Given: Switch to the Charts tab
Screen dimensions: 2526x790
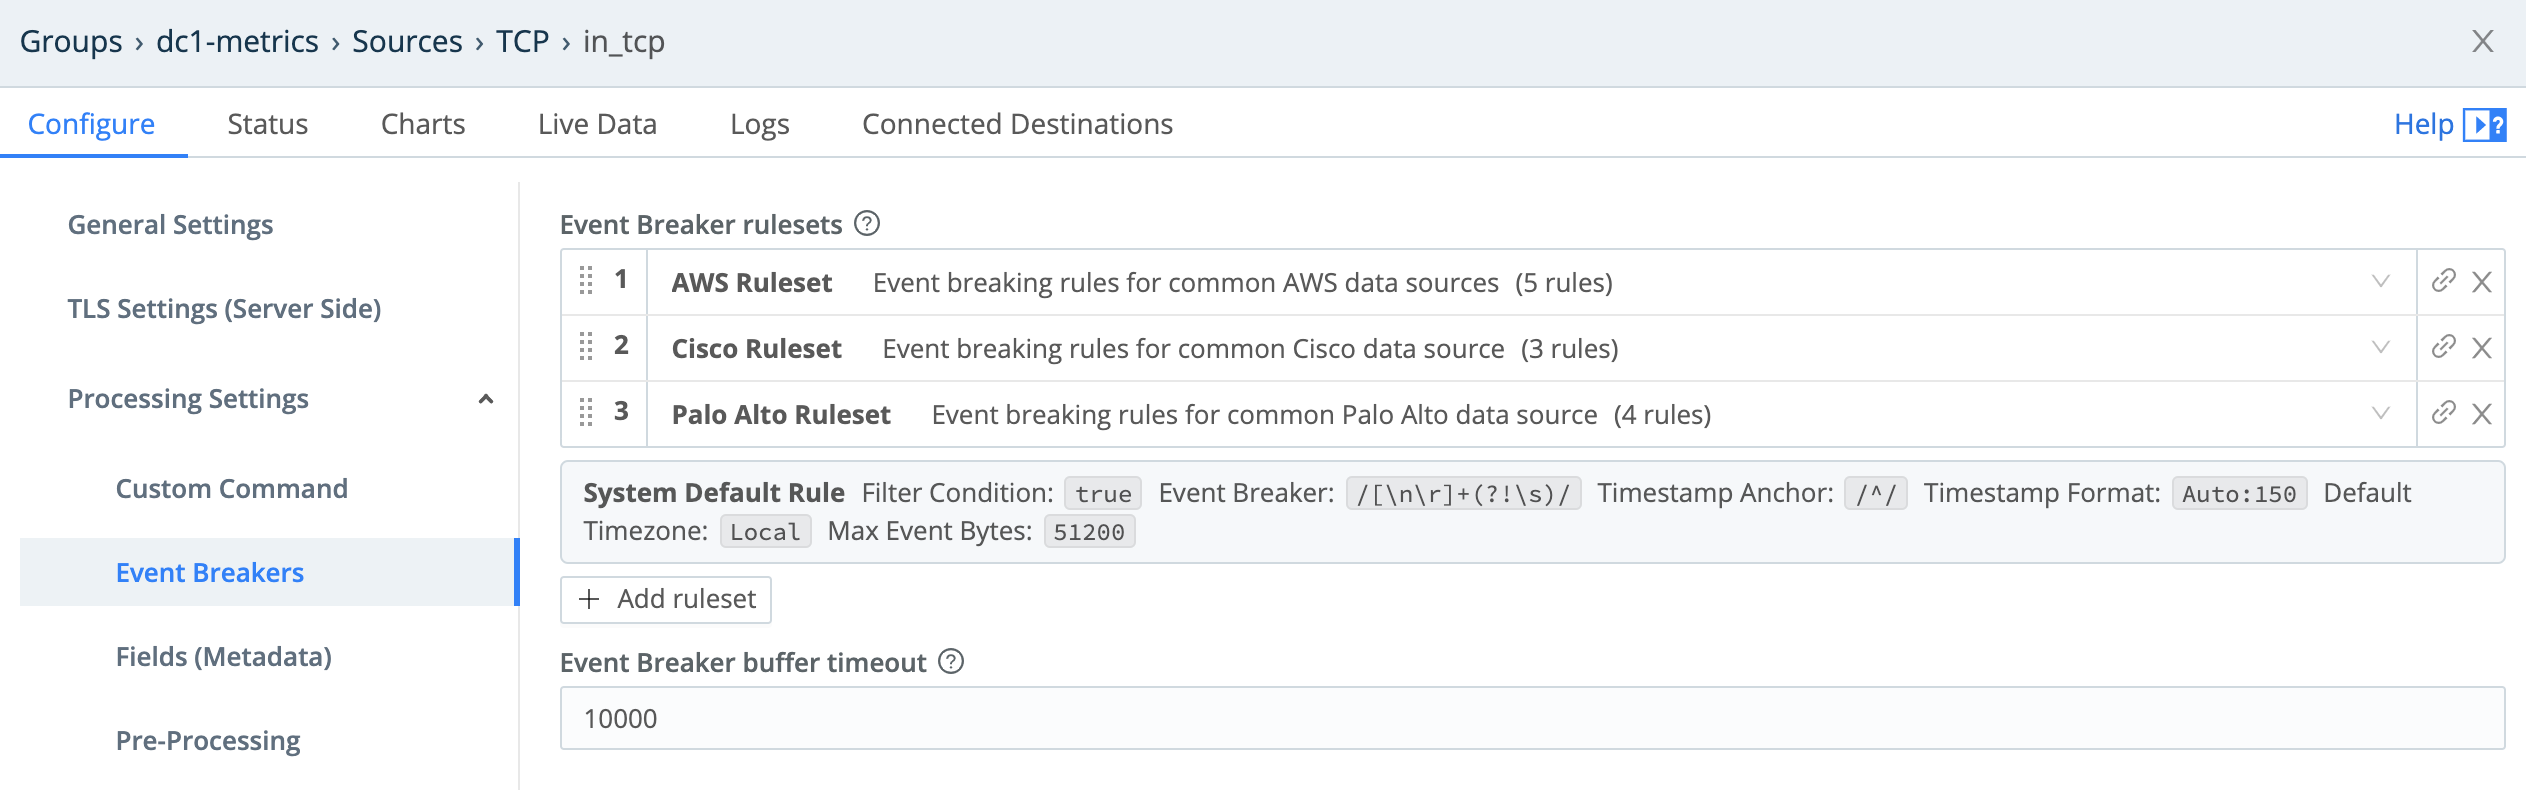Looking at the screenshot, I should (x=422, y=123).
